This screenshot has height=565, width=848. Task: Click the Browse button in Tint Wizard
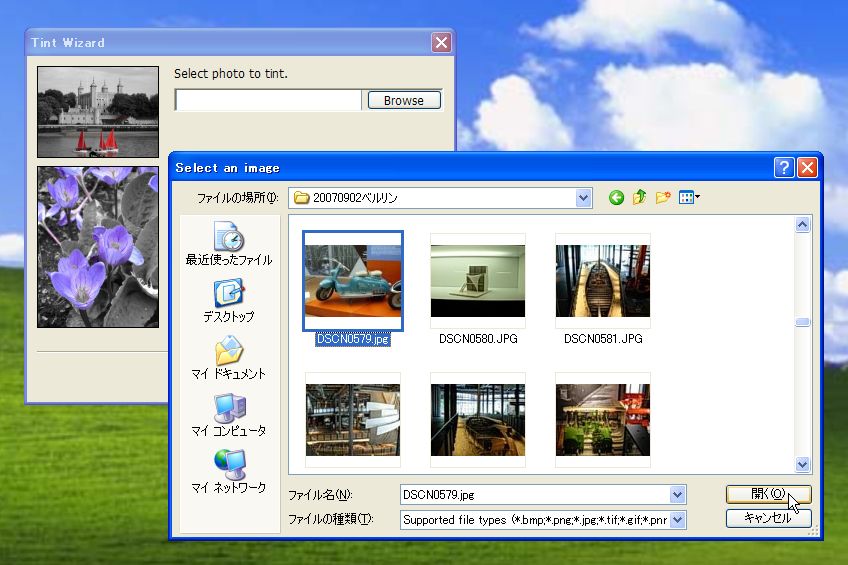click(404, 100)
